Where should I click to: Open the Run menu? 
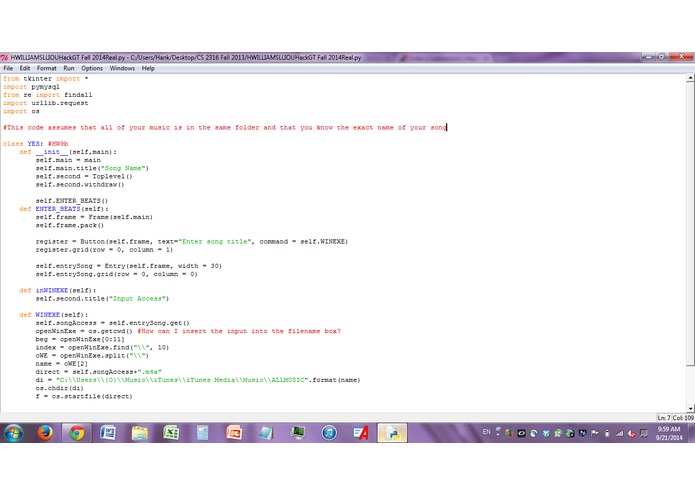(69, 68)
